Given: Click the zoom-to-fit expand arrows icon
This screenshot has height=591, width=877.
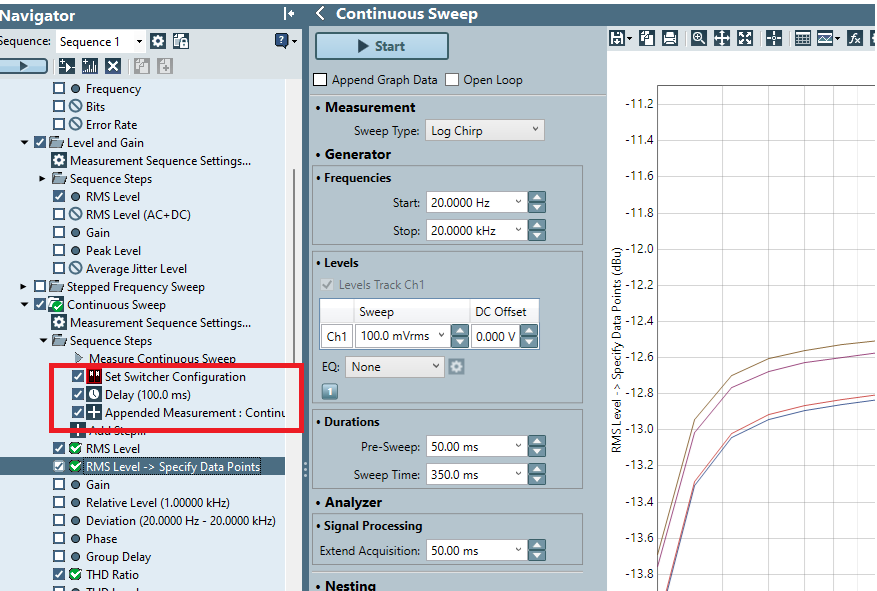Looking at the screenshot, I should 745,38.
